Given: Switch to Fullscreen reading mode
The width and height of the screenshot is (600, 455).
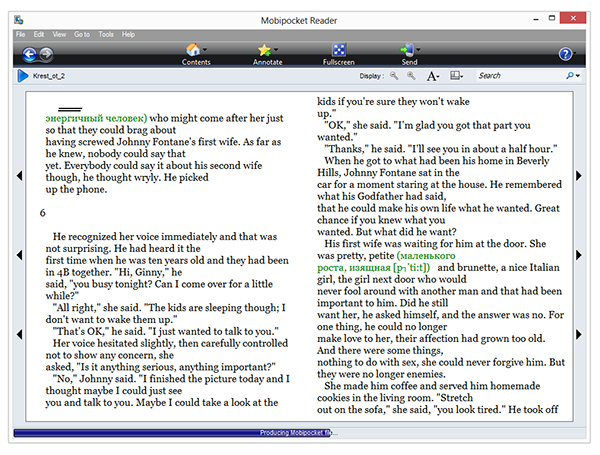Looking at the screenshot, I should click(x=338, y=49).
